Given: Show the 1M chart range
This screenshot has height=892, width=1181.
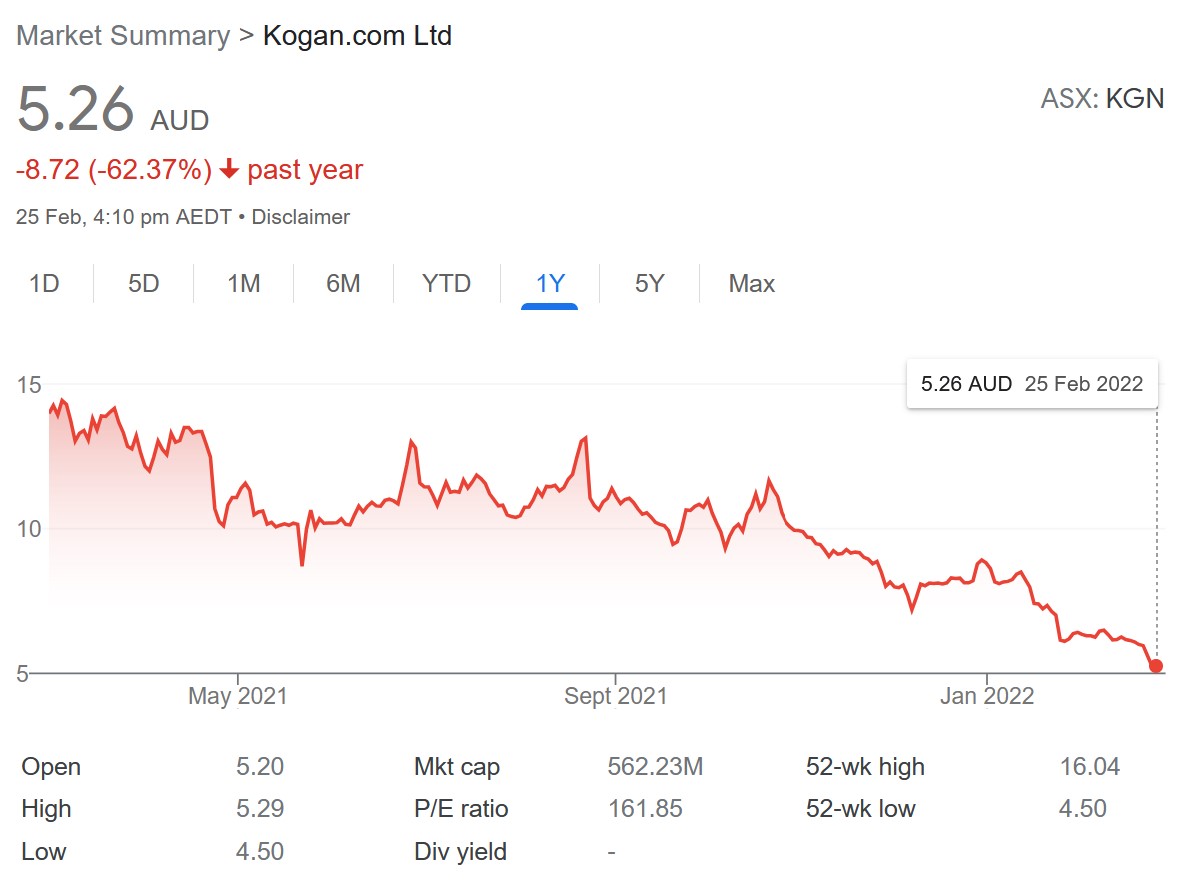Looking at the screenshot, I should point(244,284).
